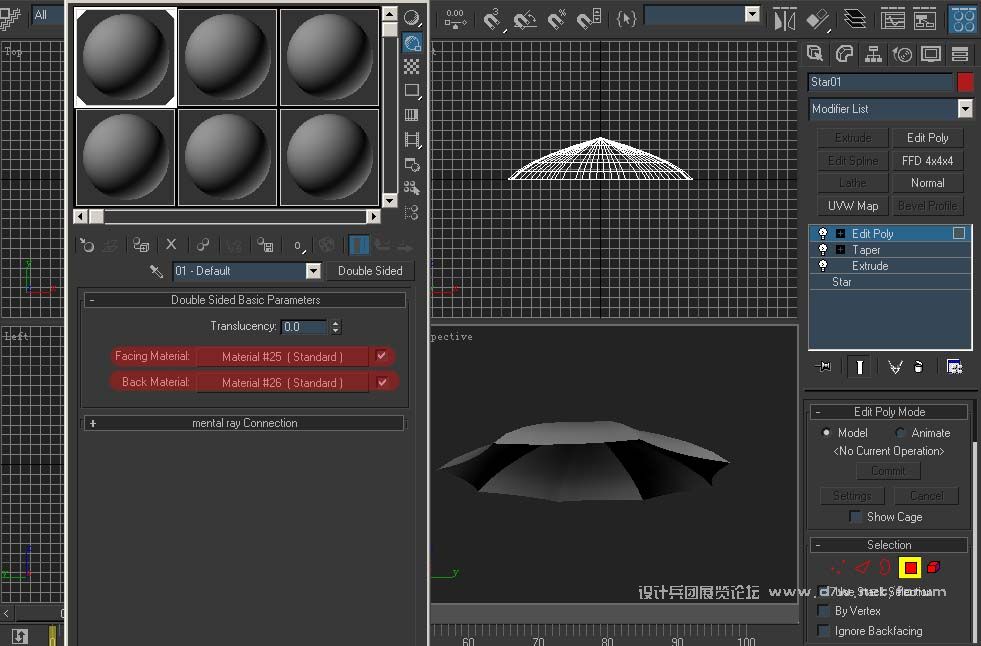Click the Align tool icon
Viewport: 981px width, 646px height.
coord(818,19)
